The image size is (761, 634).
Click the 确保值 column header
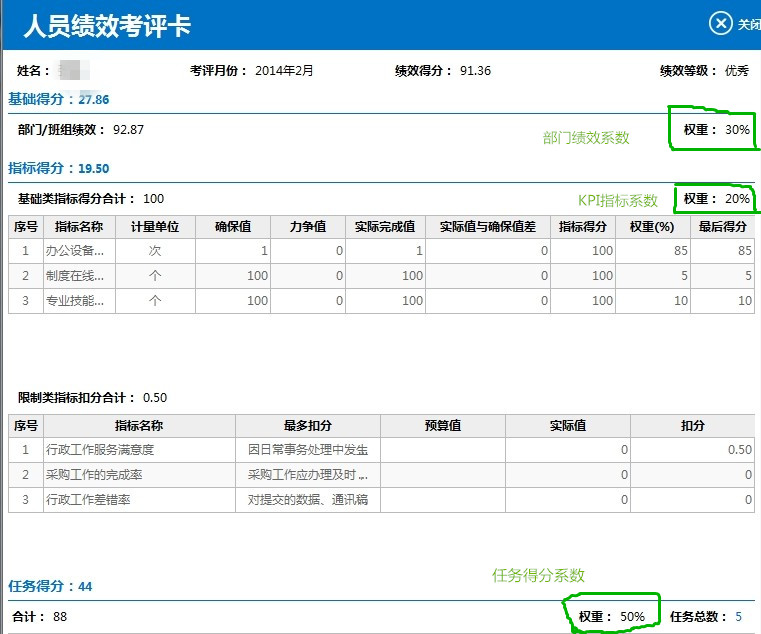tap(233, 227)
